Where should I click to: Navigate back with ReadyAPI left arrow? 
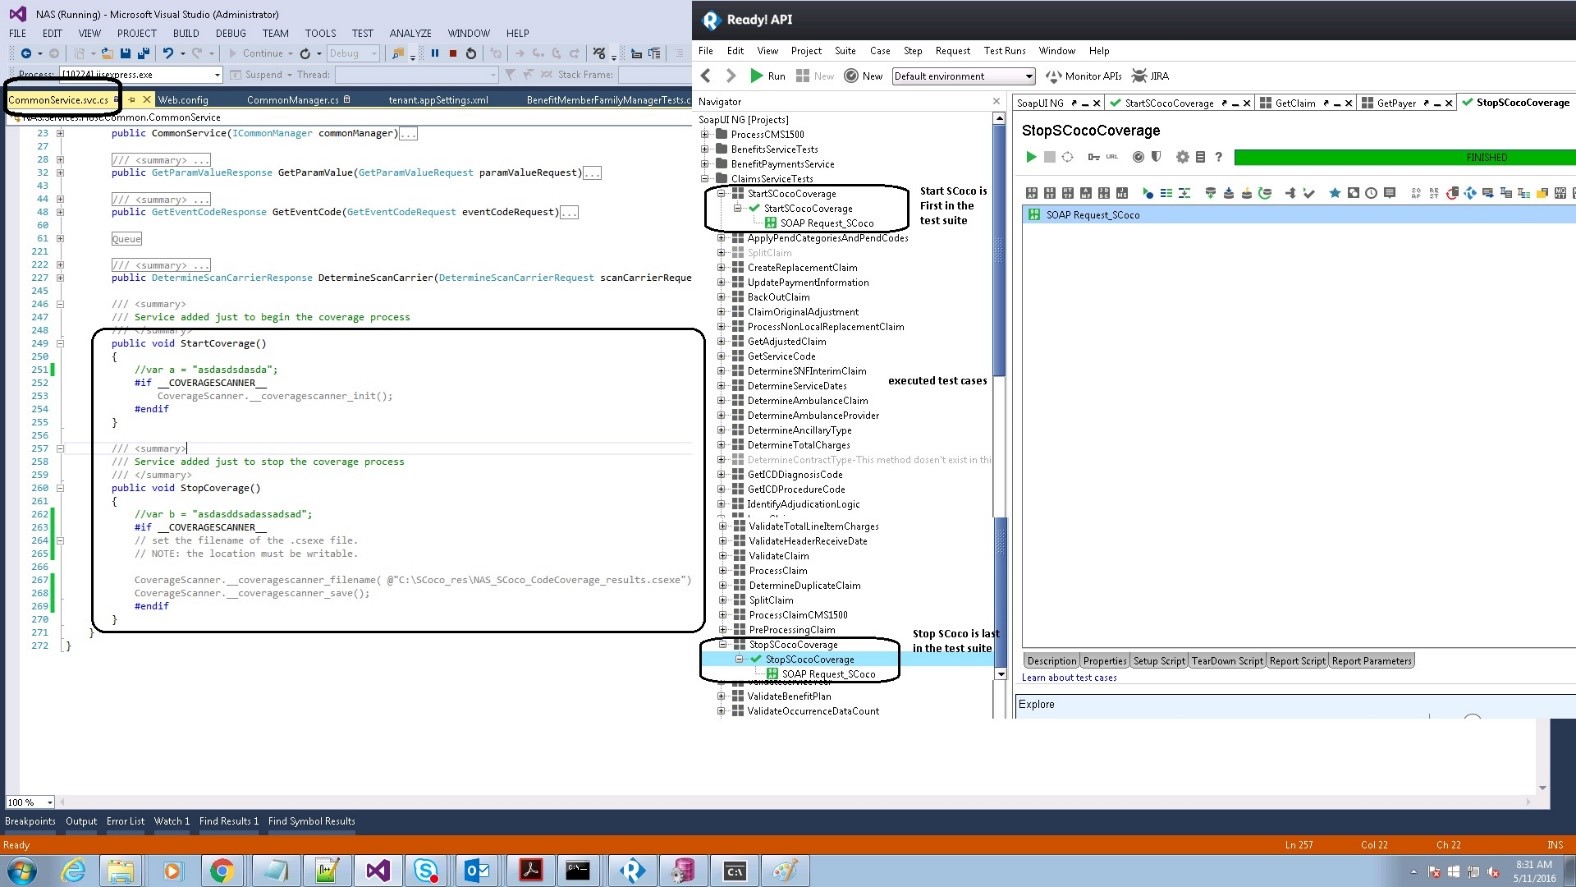[706, 76]
